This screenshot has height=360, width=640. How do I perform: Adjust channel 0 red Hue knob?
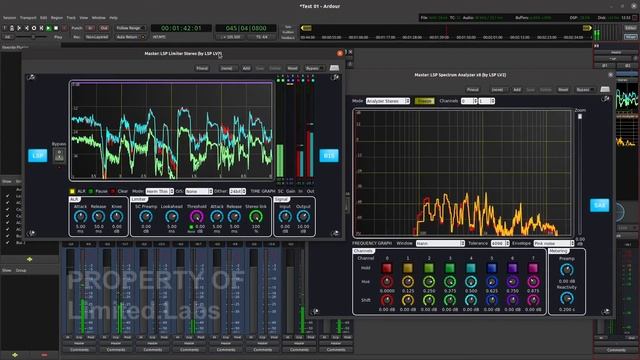(387, 282)
